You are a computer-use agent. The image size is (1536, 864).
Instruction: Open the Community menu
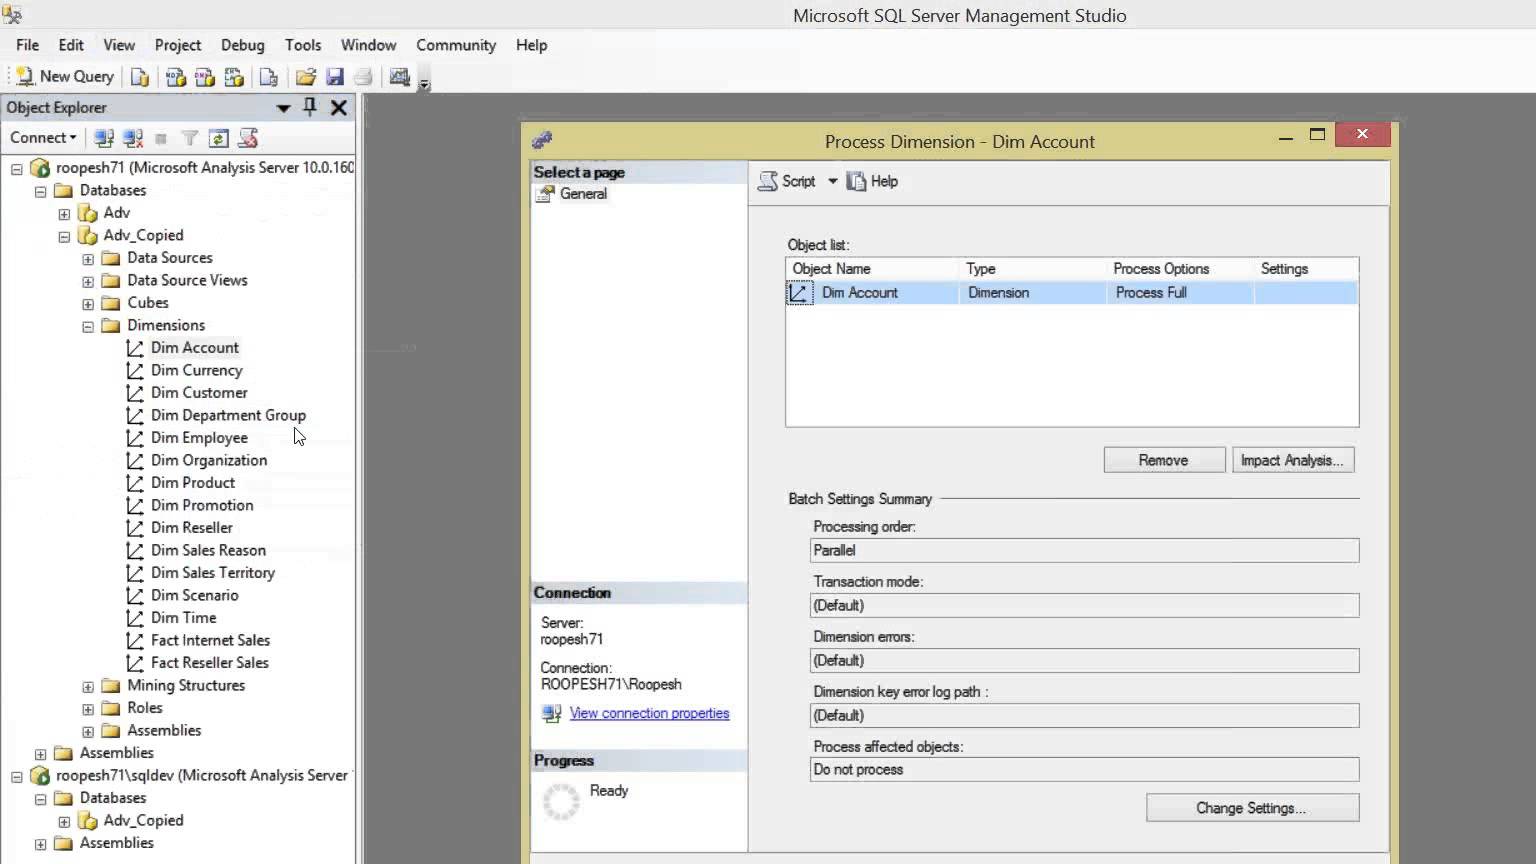coord(456,45)
